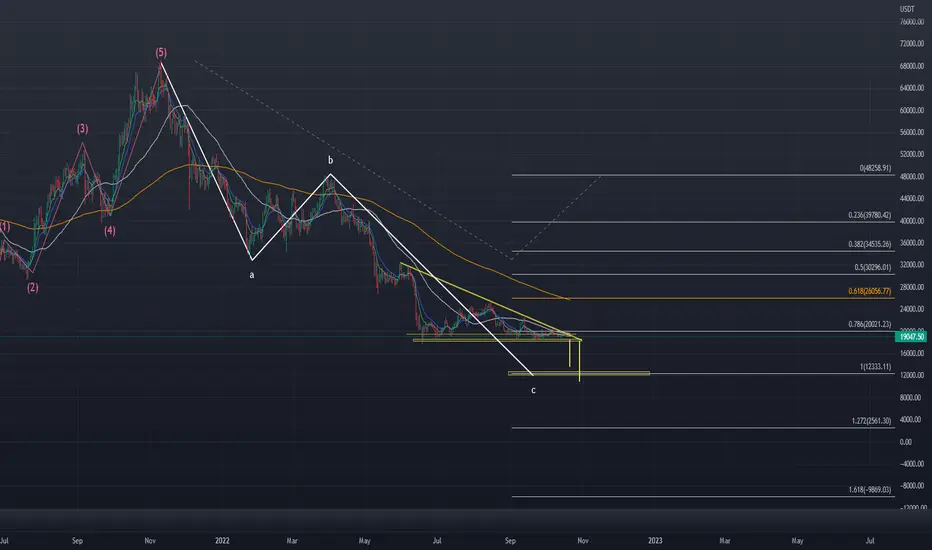Viewport: 932px width, 550px height.
Task: Click the 24000.00 price axis value
Action: 912,309
